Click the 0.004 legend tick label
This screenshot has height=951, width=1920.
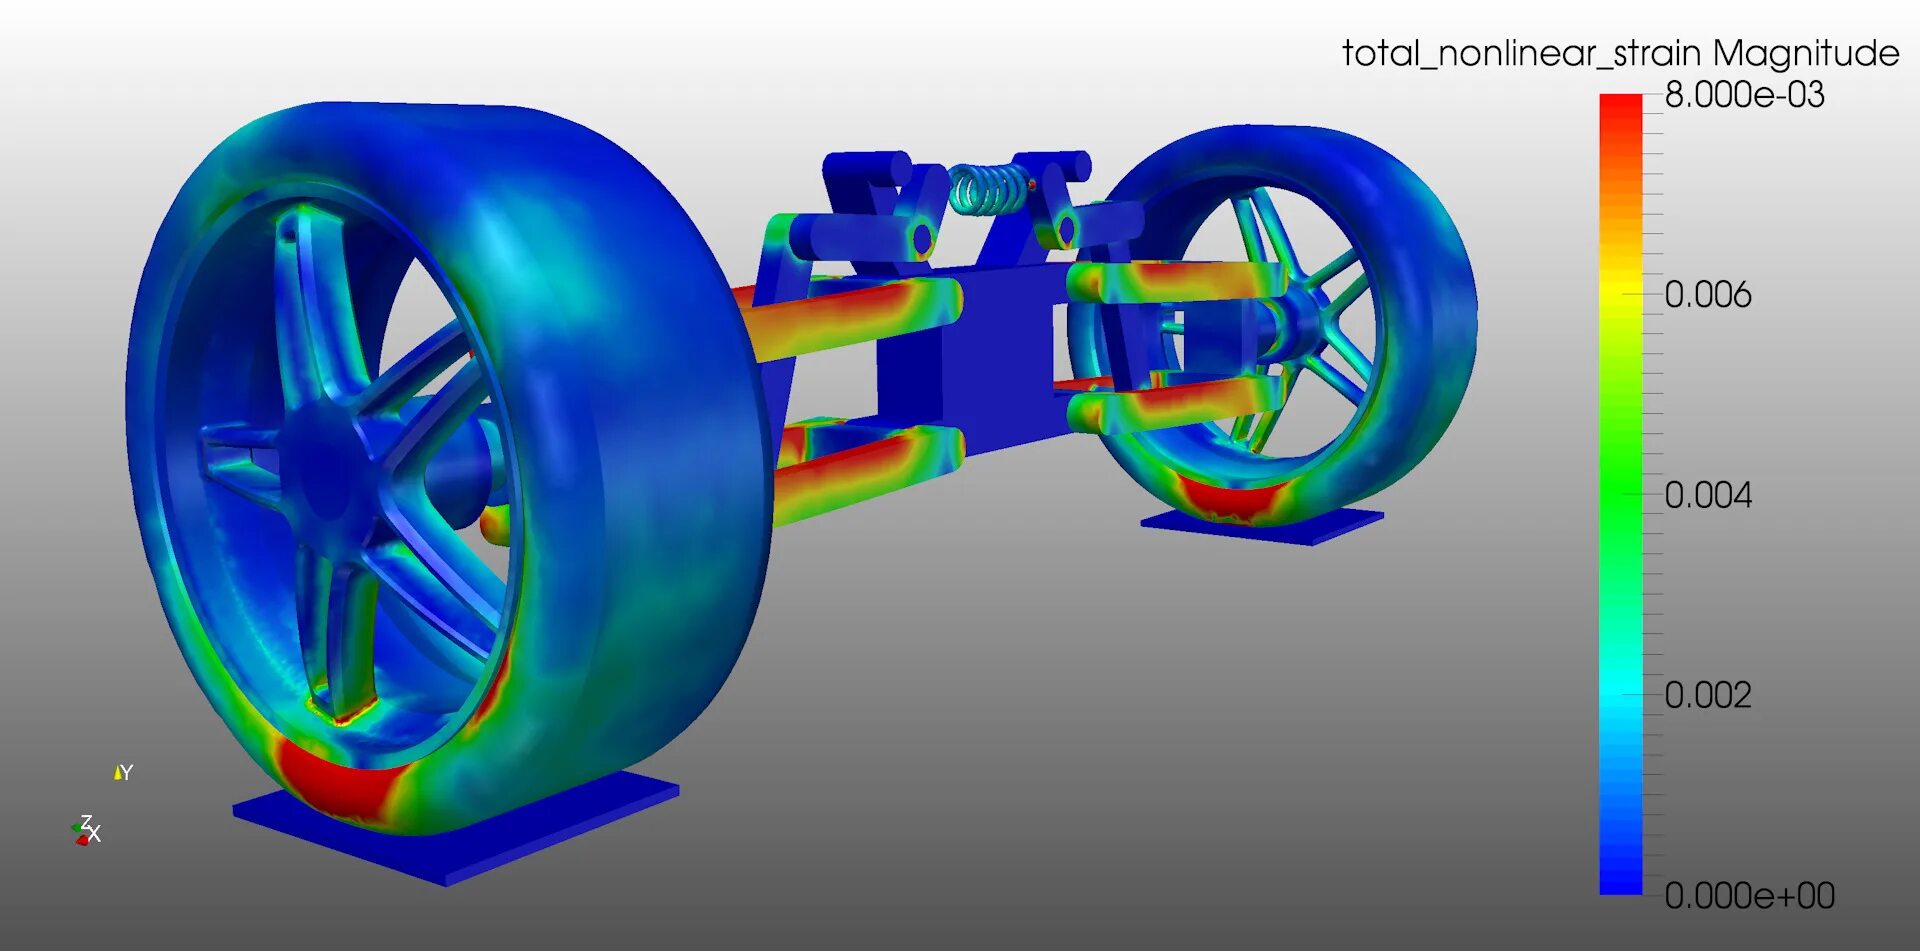coord(1708,495)
